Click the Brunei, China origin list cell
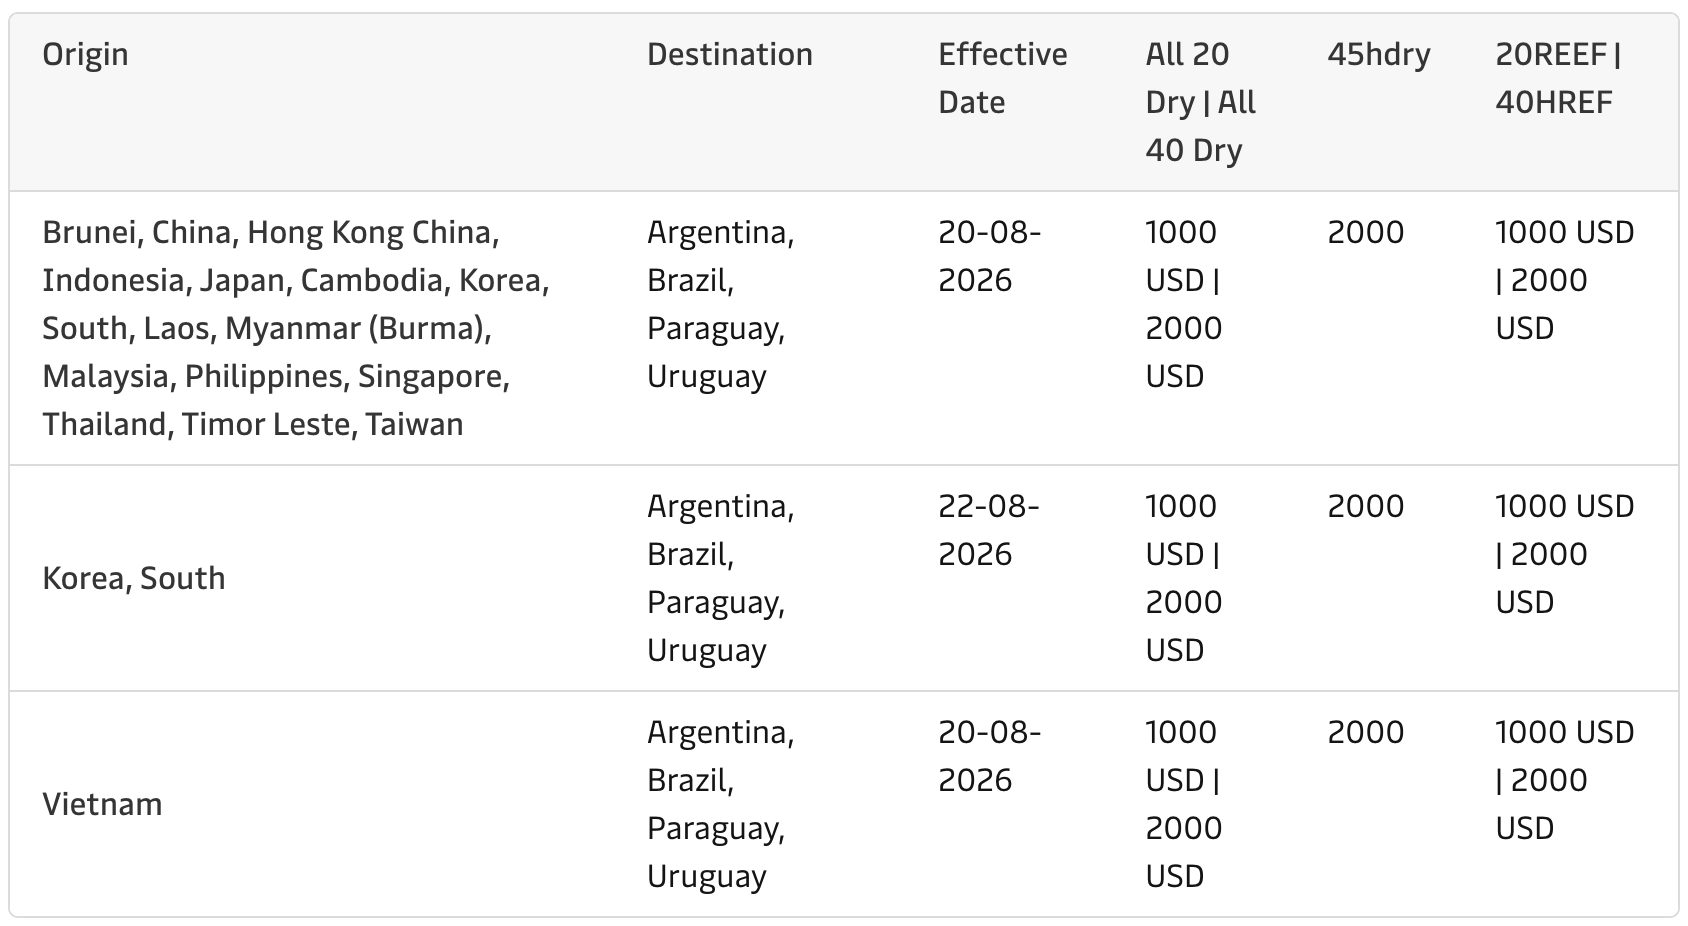Viewport: 1688px width, 926px height. click(296, 328)
